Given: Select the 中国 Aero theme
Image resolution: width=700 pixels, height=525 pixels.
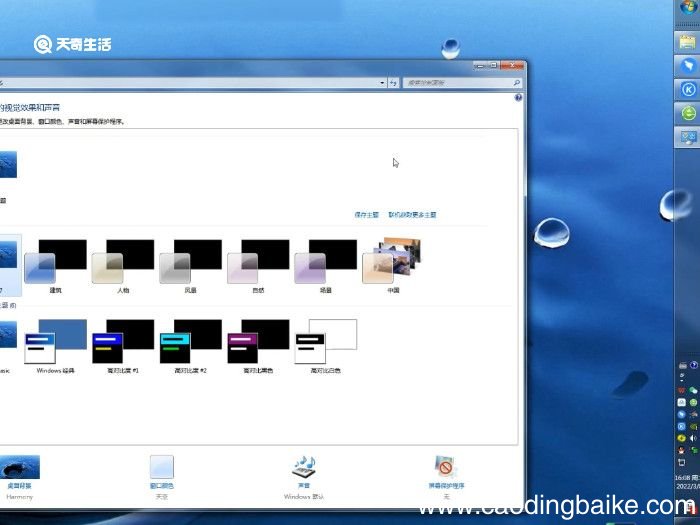Looking at the screenshot, I should [x=393, y=266].
